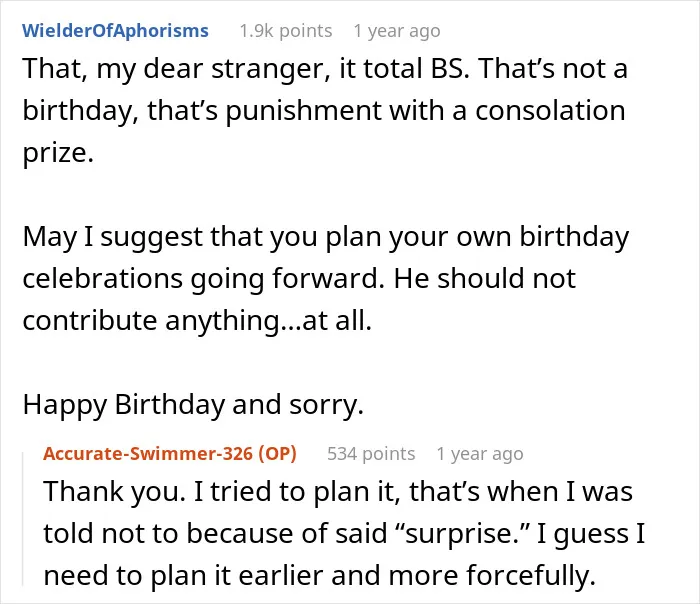Open WielderOfAphorisms user profile
Viewport: 700px width, 604px height.
[x=115, y=31]
